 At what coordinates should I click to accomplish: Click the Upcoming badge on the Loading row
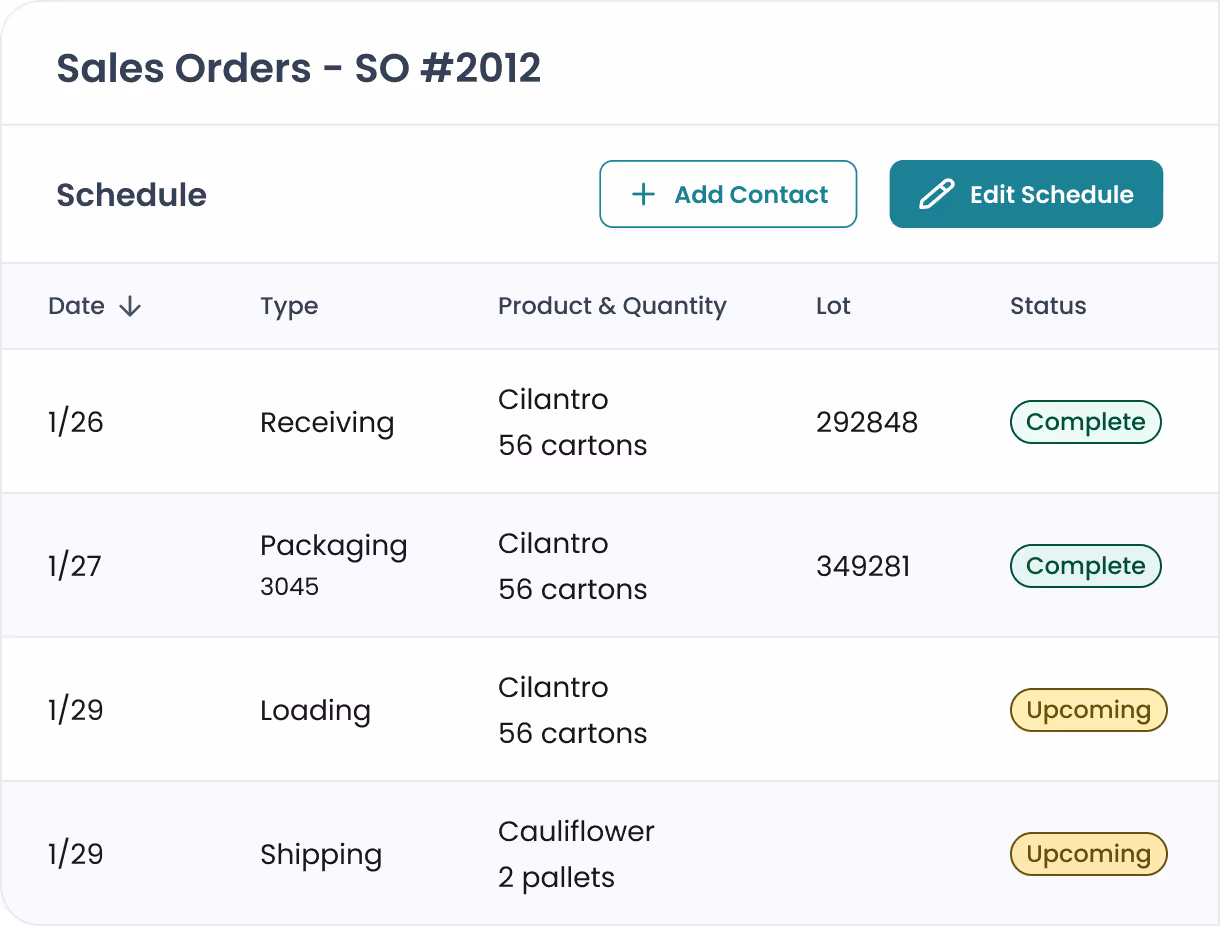pyautogui.click(x=1088, y=710)
